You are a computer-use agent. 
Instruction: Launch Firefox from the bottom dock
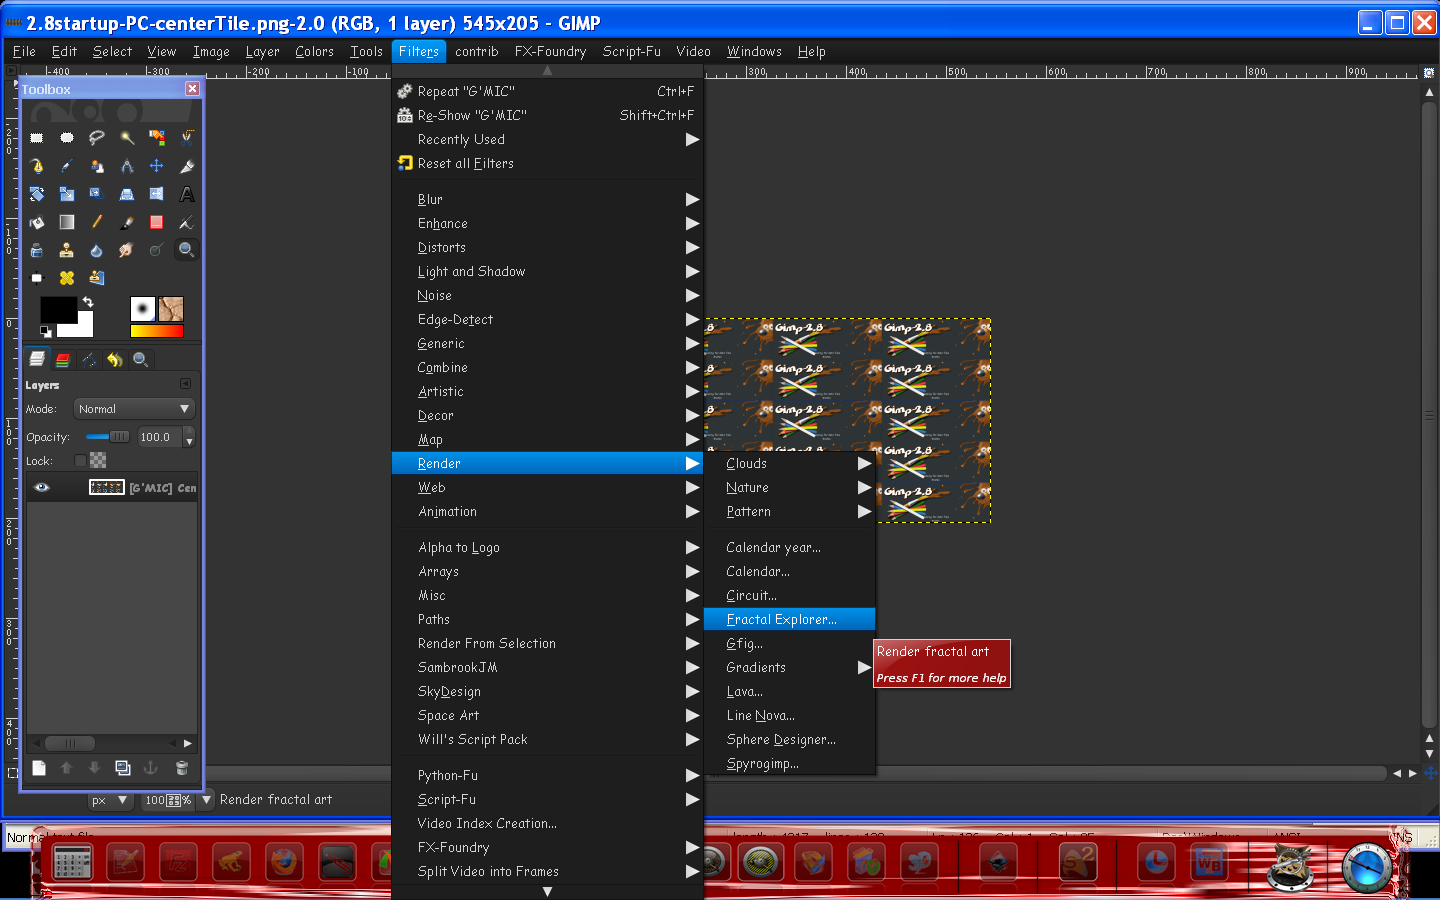pyautogui.click(x=284, y=861)
